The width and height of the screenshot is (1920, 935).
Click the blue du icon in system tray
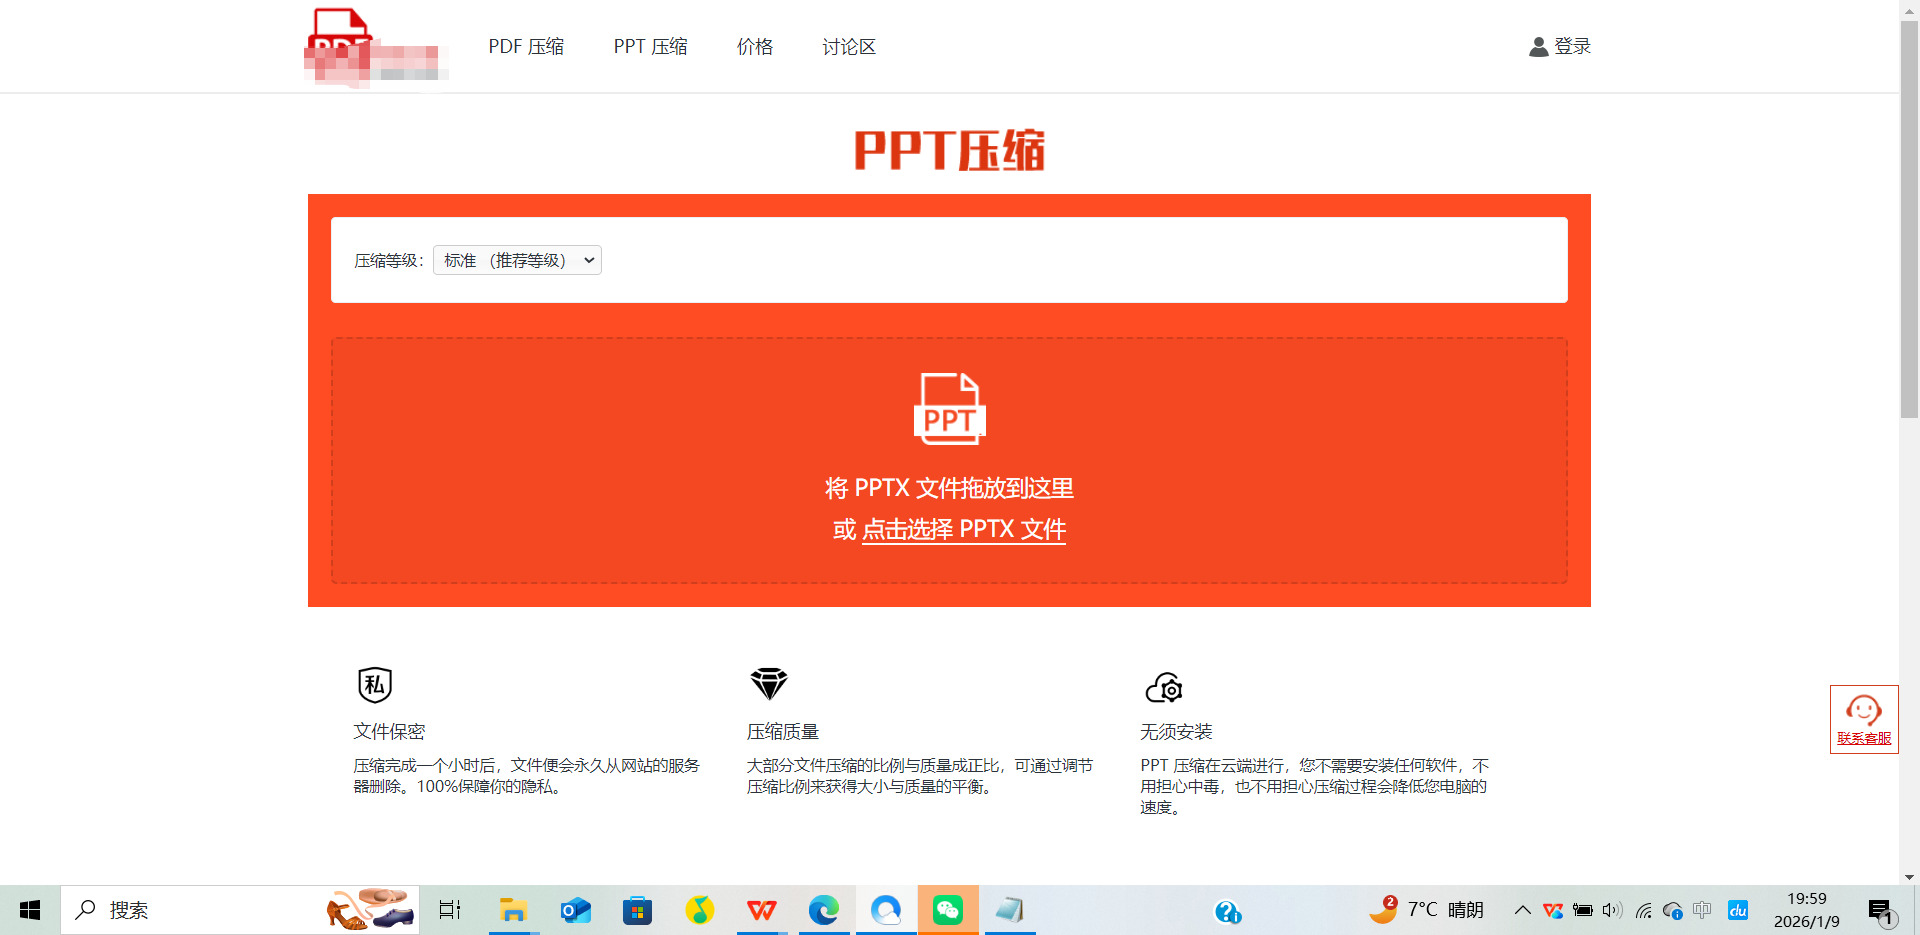(x=1738, y=910)
